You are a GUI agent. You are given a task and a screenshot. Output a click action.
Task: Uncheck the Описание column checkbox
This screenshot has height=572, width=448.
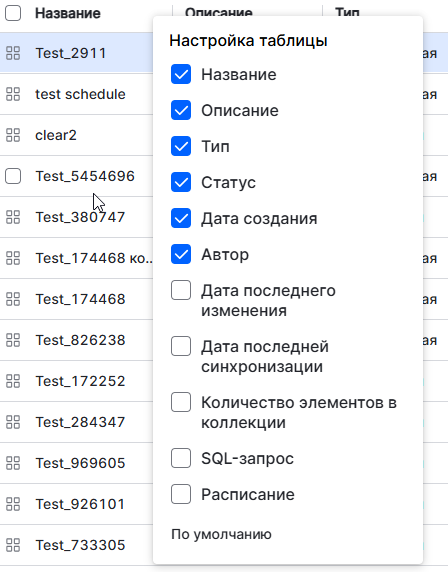coord(181,110)
